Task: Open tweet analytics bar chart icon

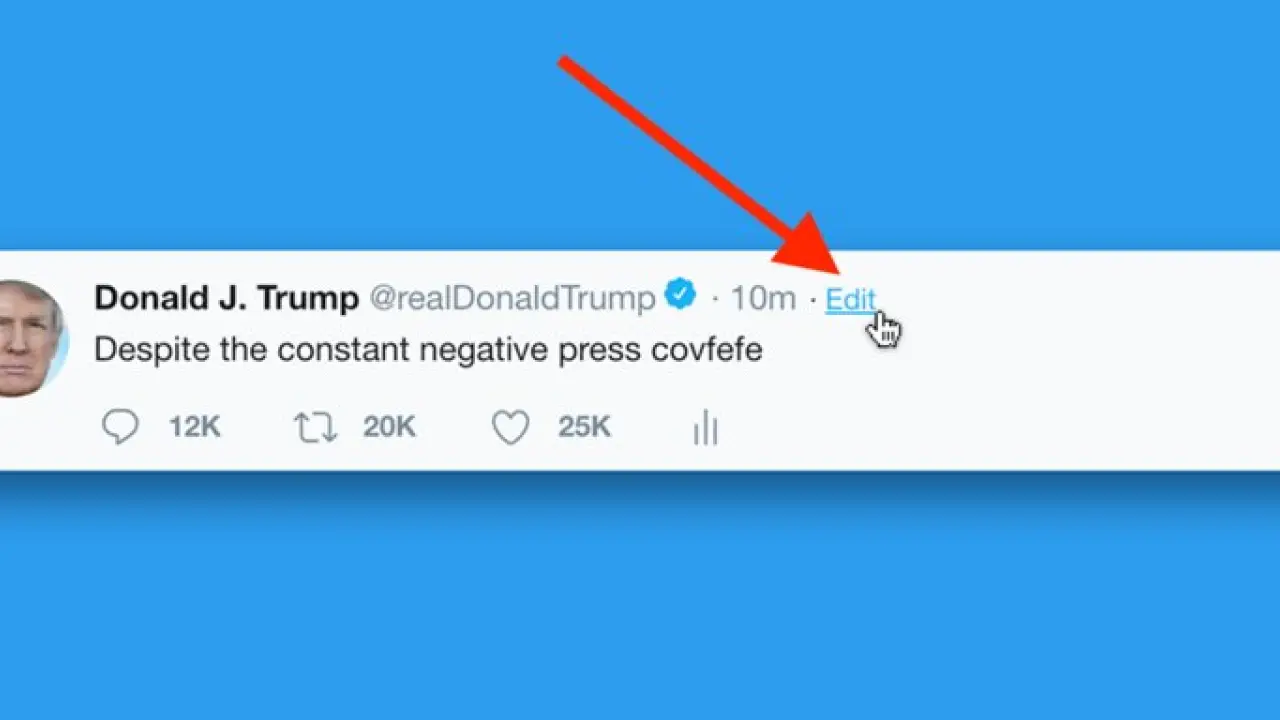Action: [x=705, y=428]
